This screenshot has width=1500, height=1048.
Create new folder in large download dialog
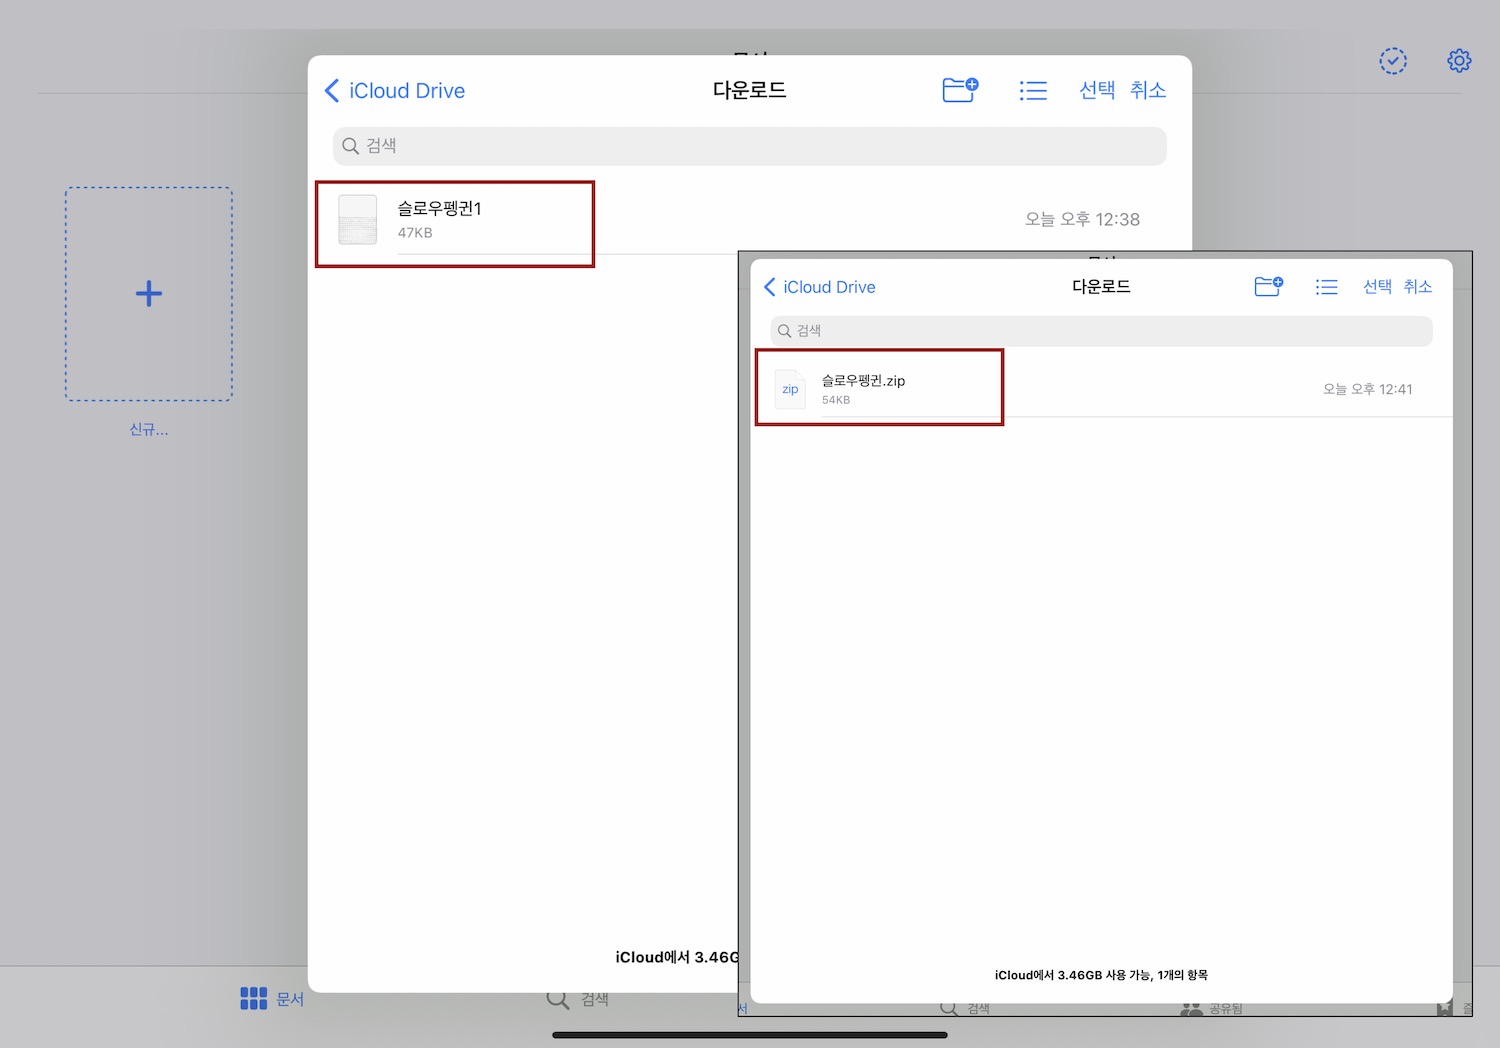pyautogui.click(x=960, y=90)
